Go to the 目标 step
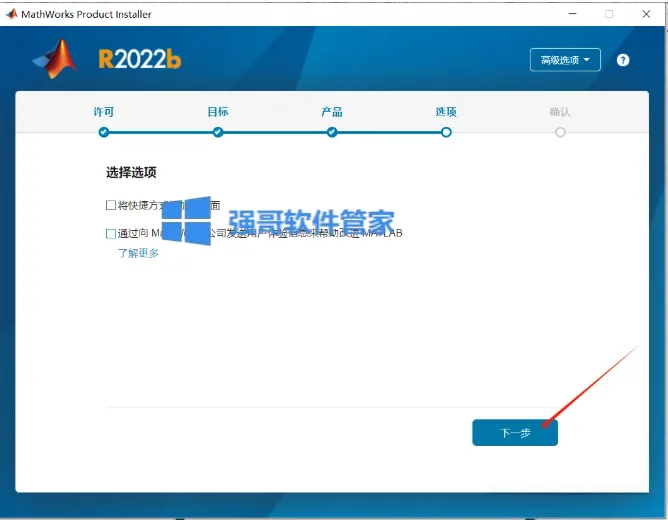 pos(218,112)
